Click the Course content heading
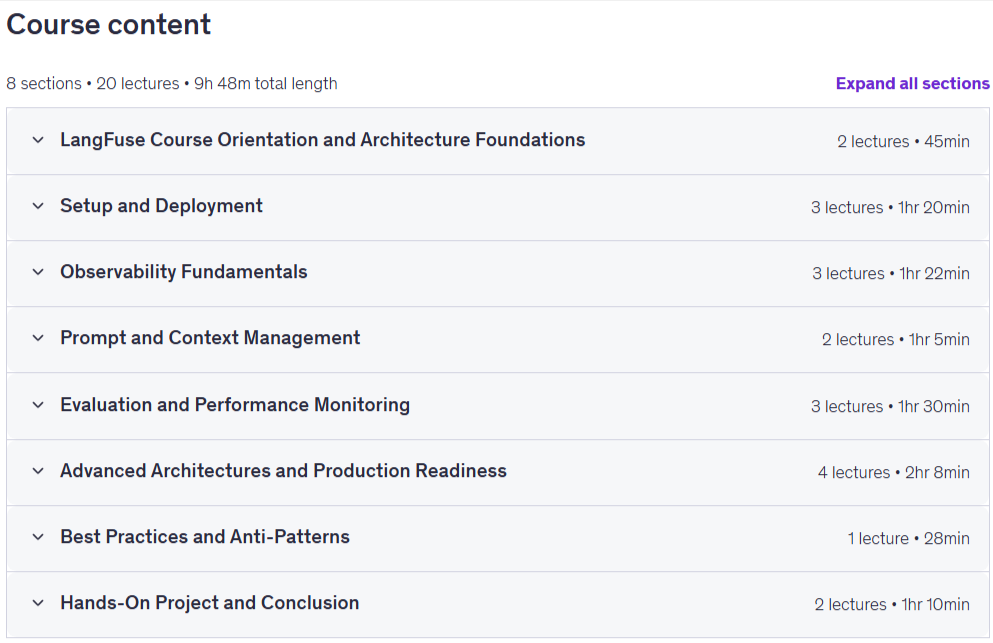 (x=108, y=25)
